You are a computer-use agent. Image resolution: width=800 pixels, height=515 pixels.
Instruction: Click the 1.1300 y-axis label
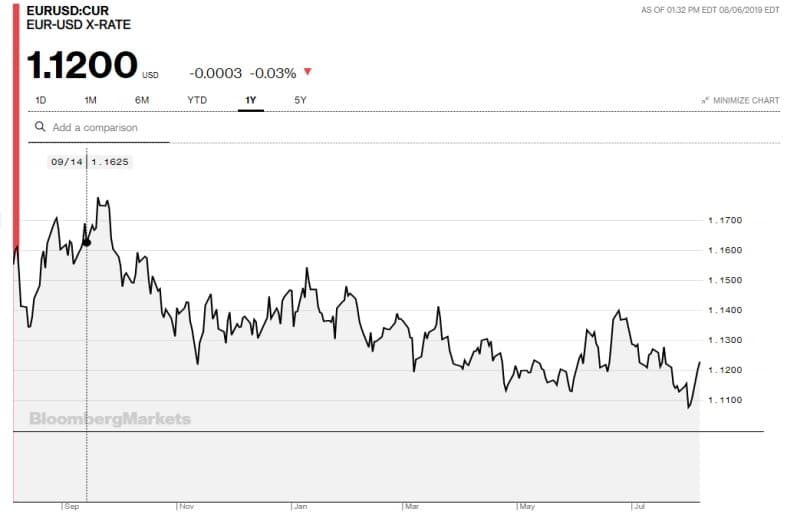[725, 340]
